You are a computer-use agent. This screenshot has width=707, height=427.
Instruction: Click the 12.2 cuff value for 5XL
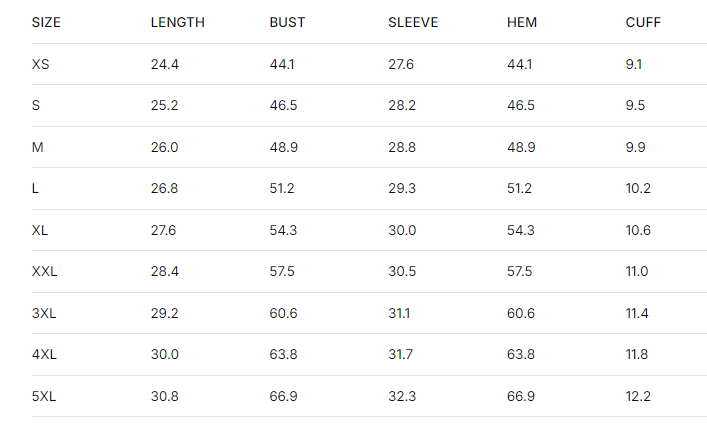tap(638, 396)
